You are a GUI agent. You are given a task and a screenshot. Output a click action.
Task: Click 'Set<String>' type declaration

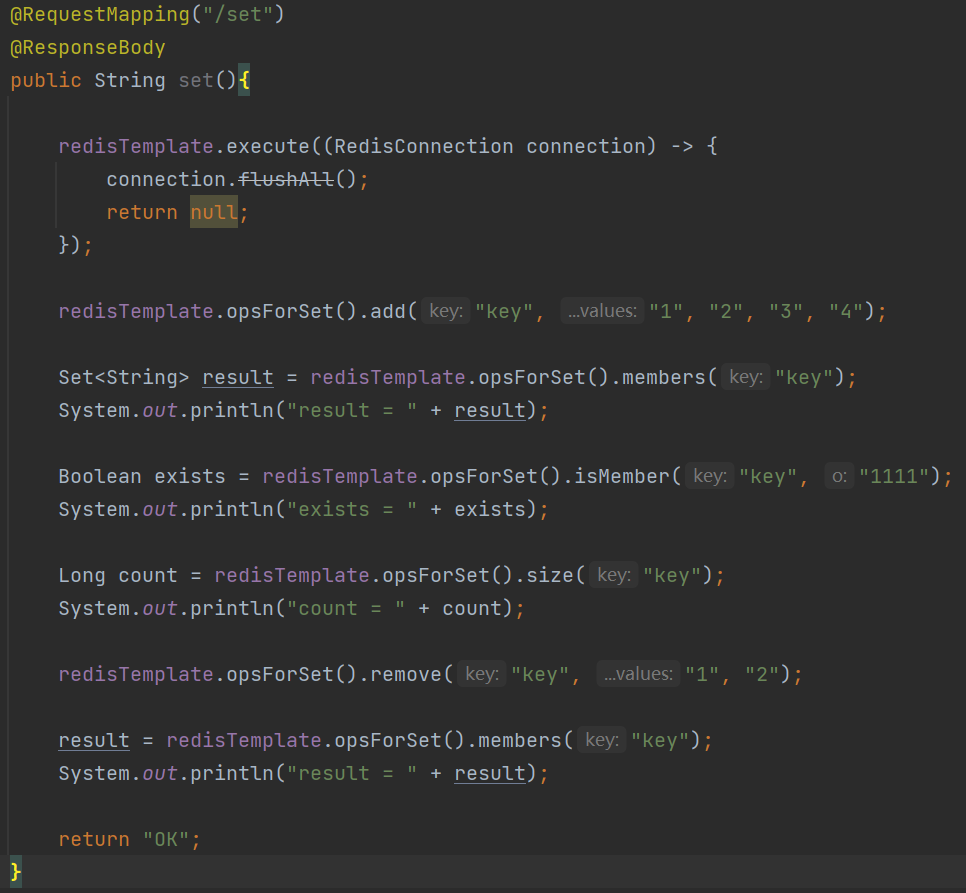pyautogui.click(x=124, y=377)
